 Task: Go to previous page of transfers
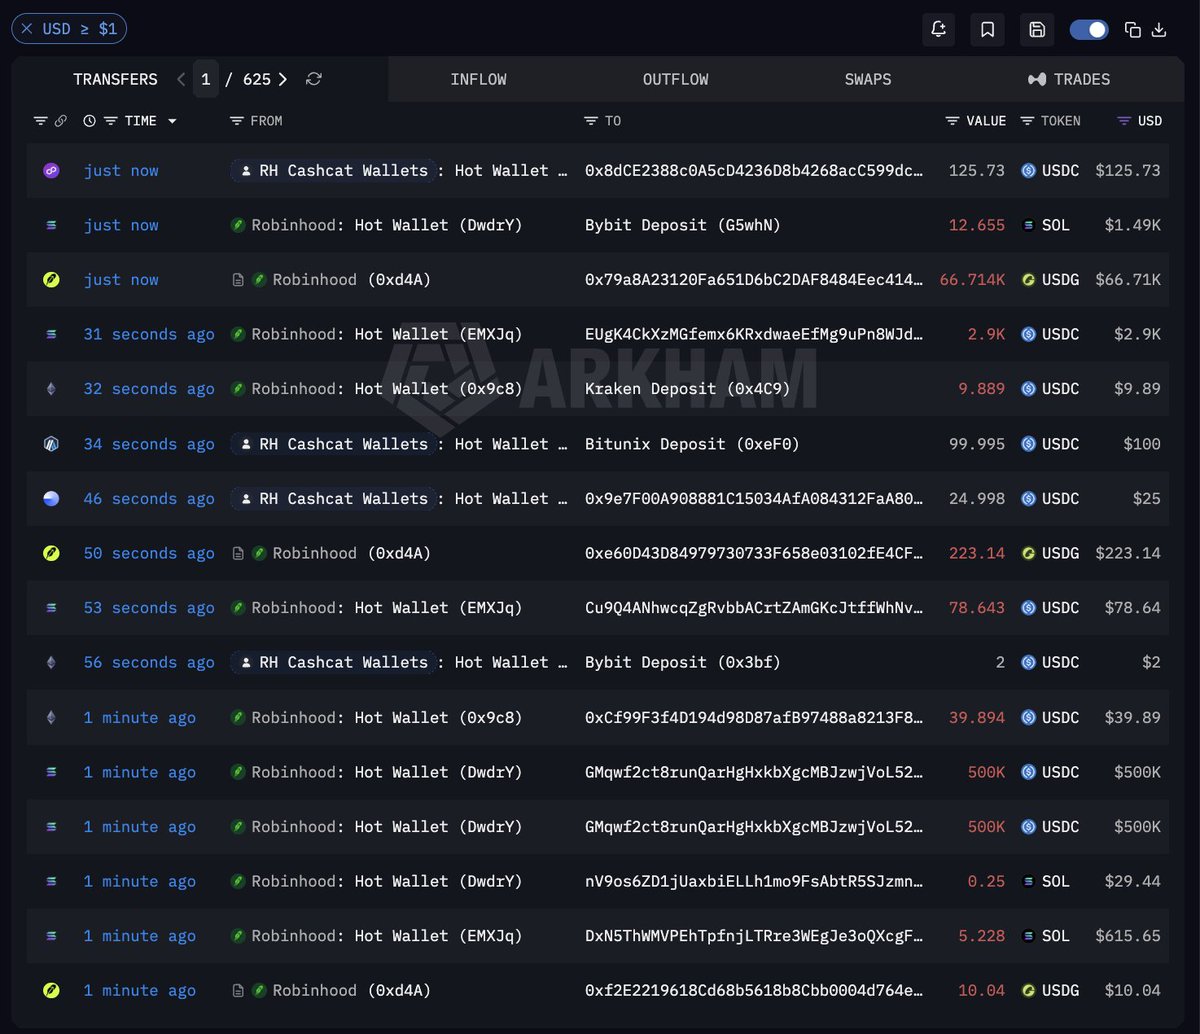[x=181, y=79]
